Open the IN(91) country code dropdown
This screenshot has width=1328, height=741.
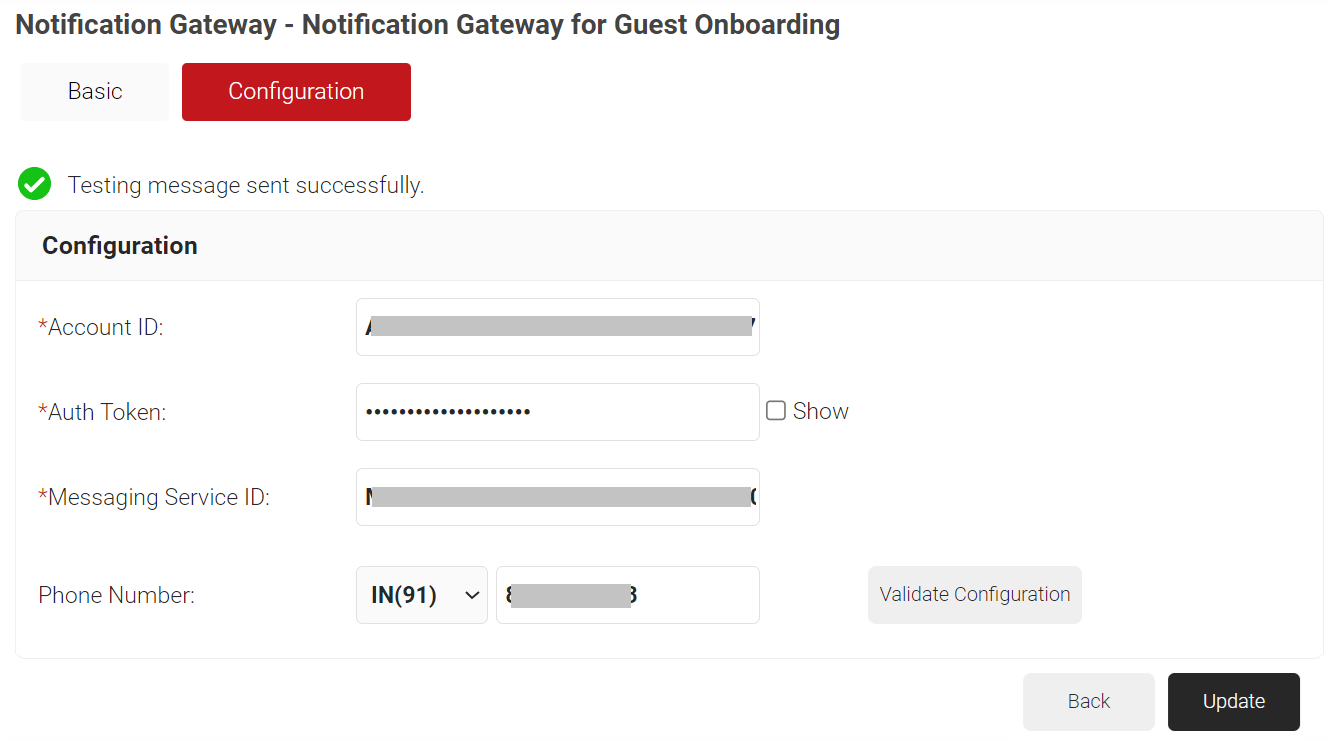[421, 595]
